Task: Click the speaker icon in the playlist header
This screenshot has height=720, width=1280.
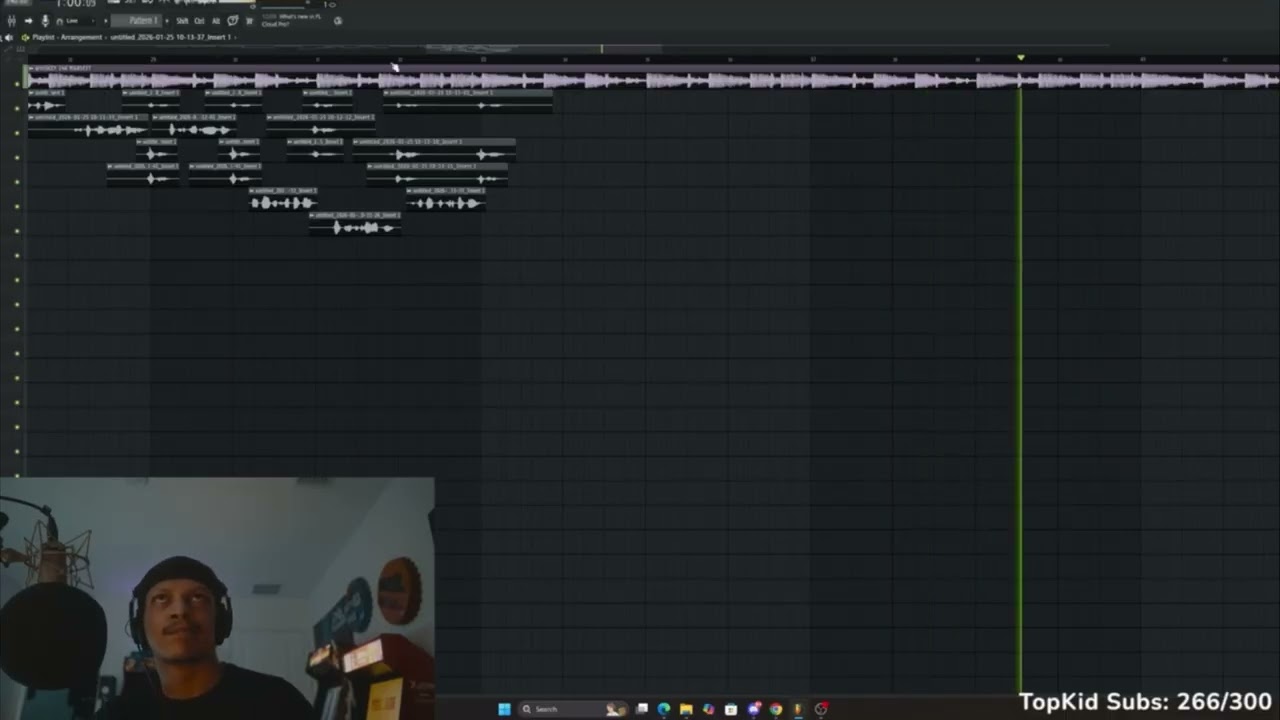Action: [10, 37]
